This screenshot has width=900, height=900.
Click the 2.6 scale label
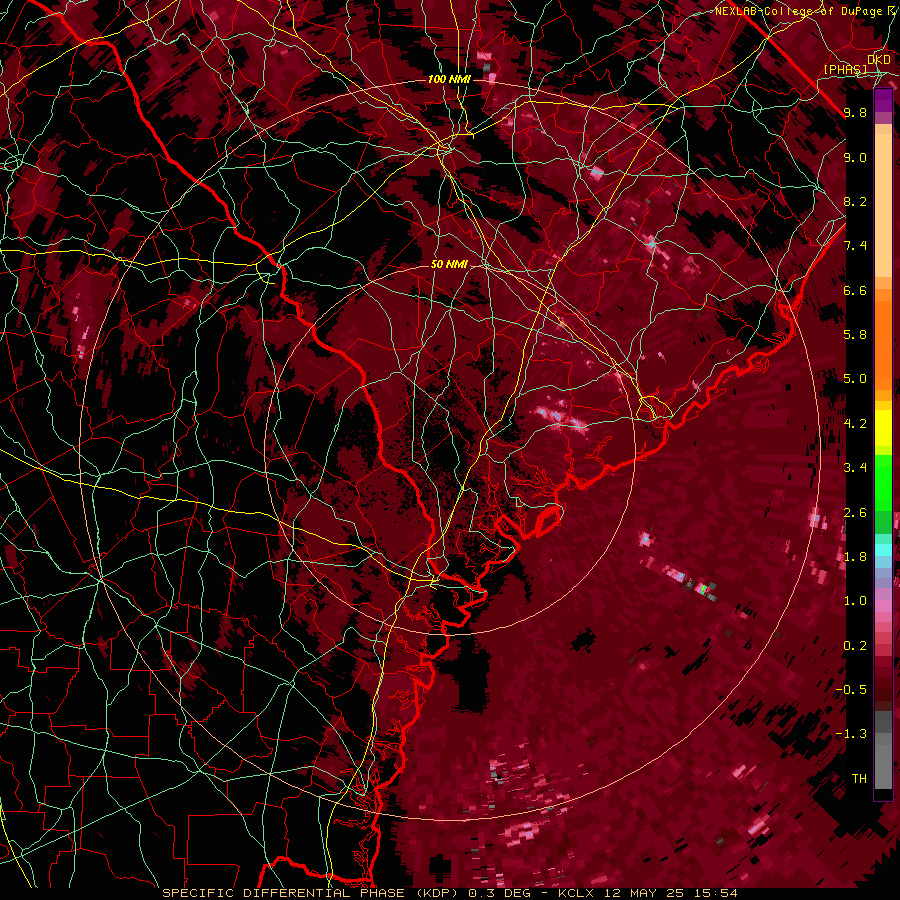tap(855, 513)
